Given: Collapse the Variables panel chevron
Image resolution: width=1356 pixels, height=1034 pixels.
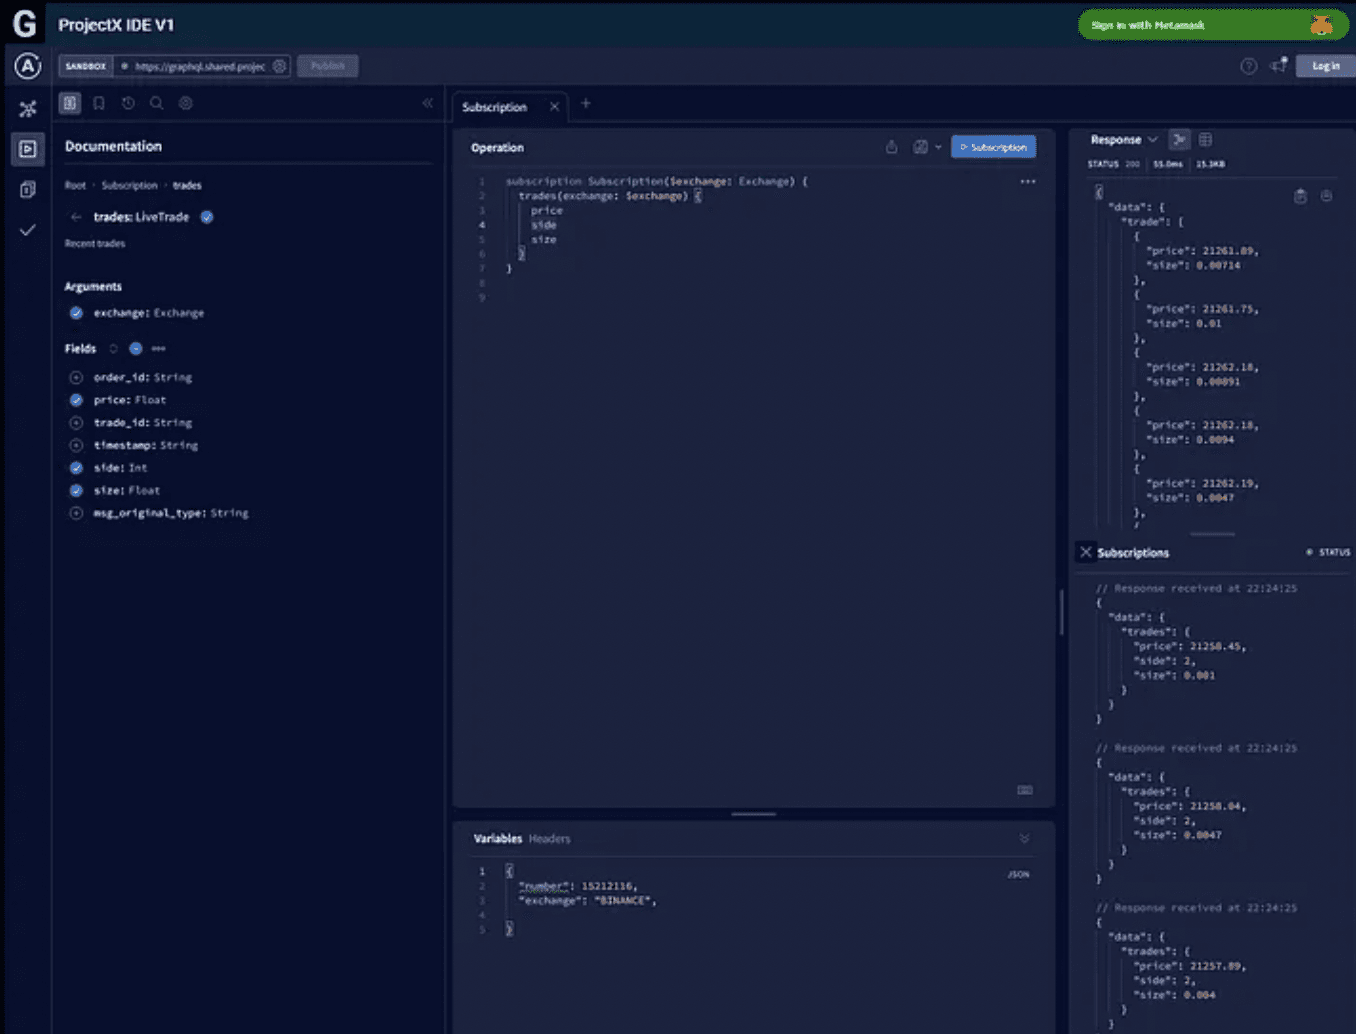Looking at the screenshot, I should (x=1024, y=839).
